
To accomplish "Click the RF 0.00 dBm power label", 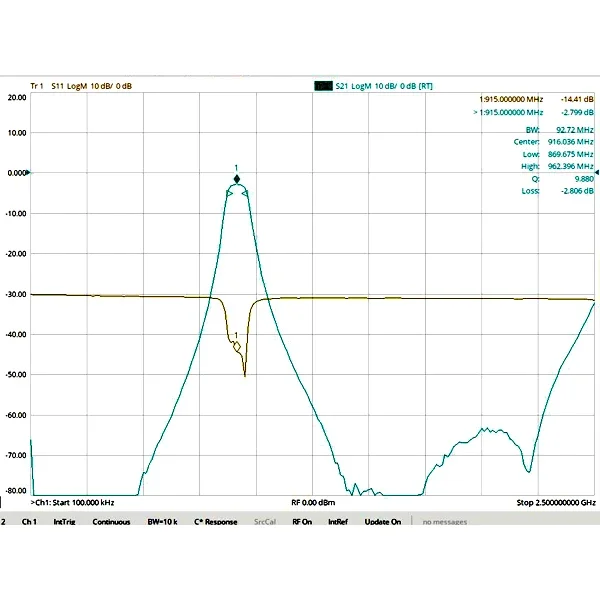I will click(x=313, y=502).
